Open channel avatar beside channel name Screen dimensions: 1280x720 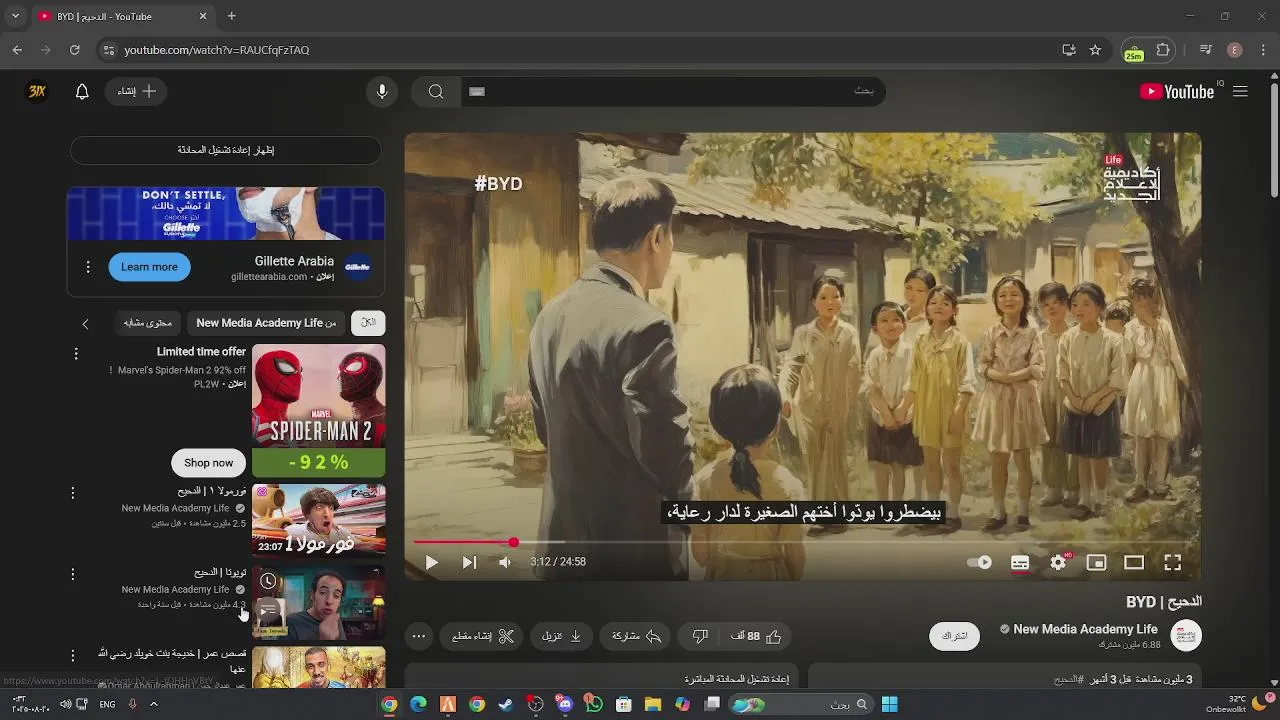pos(1186,635)
